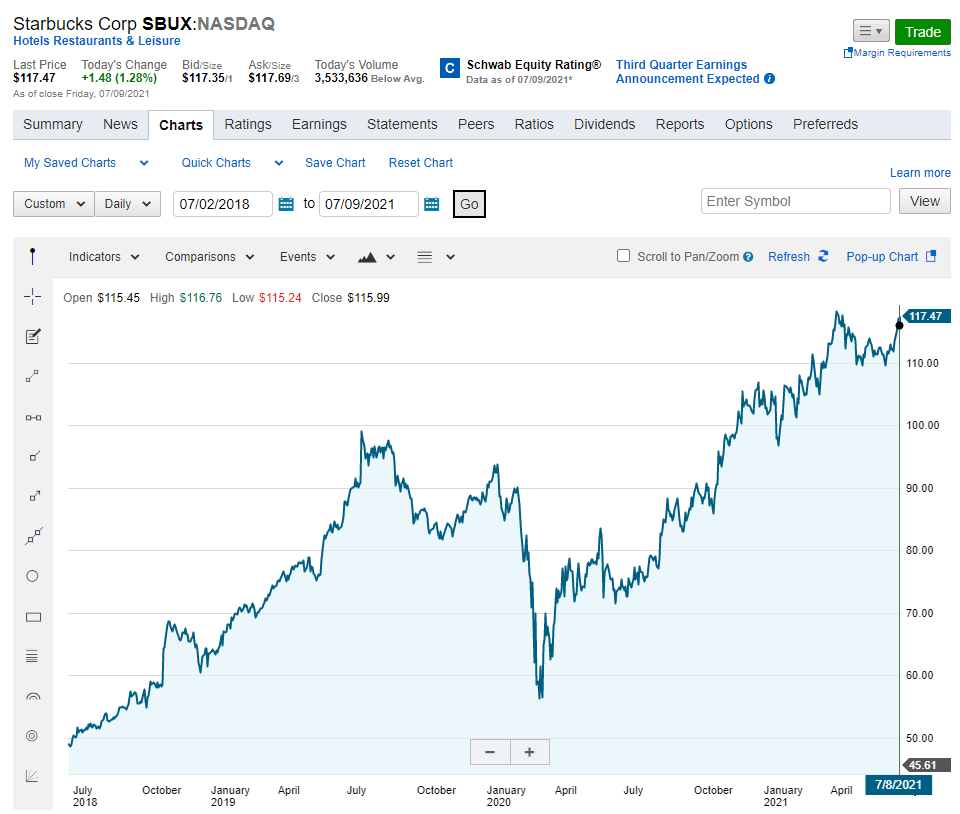This screenshot has width=960, height=814.
Task: Click the end date field 07/09/2021
Action: point(369,204)
